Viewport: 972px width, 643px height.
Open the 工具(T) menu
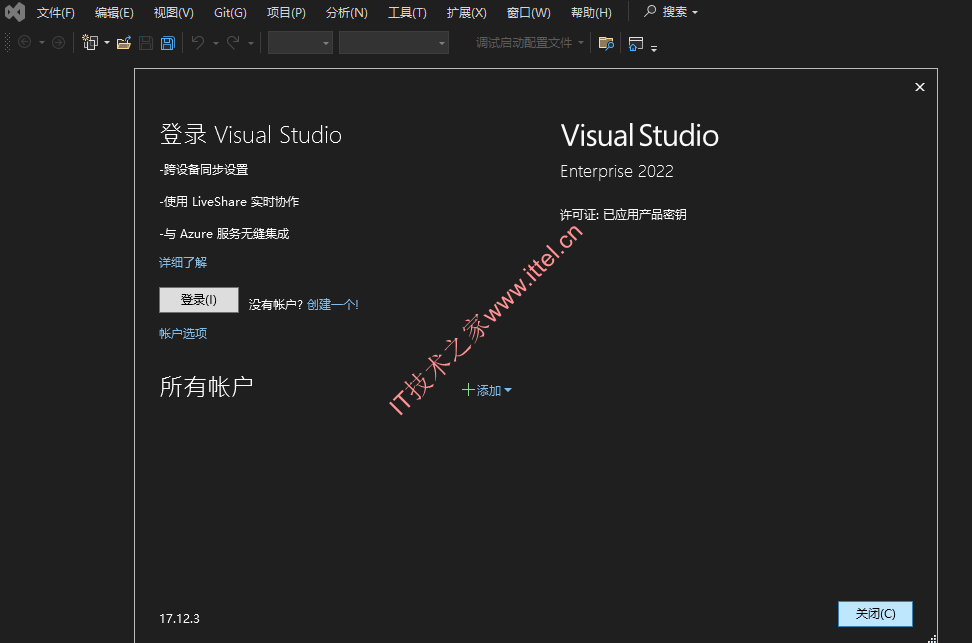[x=407, y=12]
